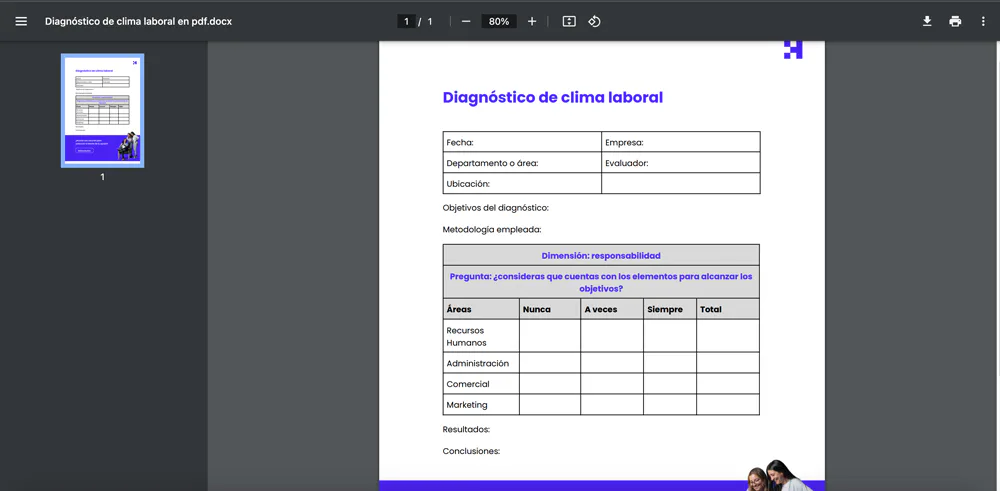Click the fit to page icon

[x=569, y=22]
